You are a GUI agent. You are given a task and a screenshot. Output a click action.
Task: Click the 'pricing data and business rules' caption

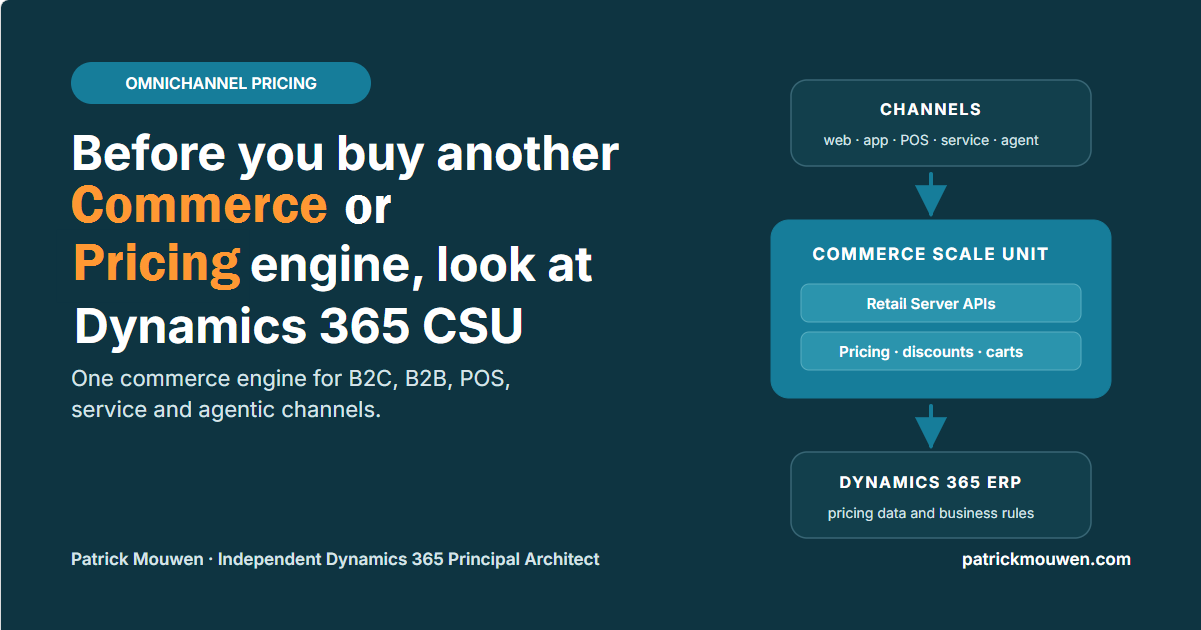(931, 513)
